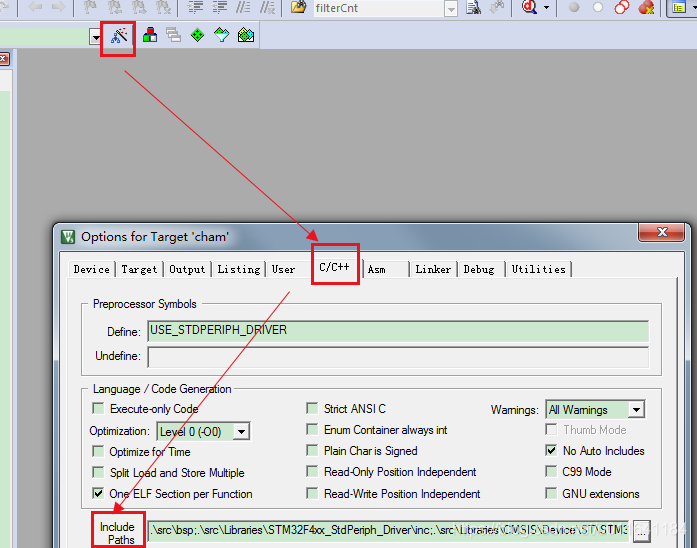Open debug icon dropdown arrow
The height and width of the screenshot is (548, 697).
pyautogui.click(x=546, y=7)
